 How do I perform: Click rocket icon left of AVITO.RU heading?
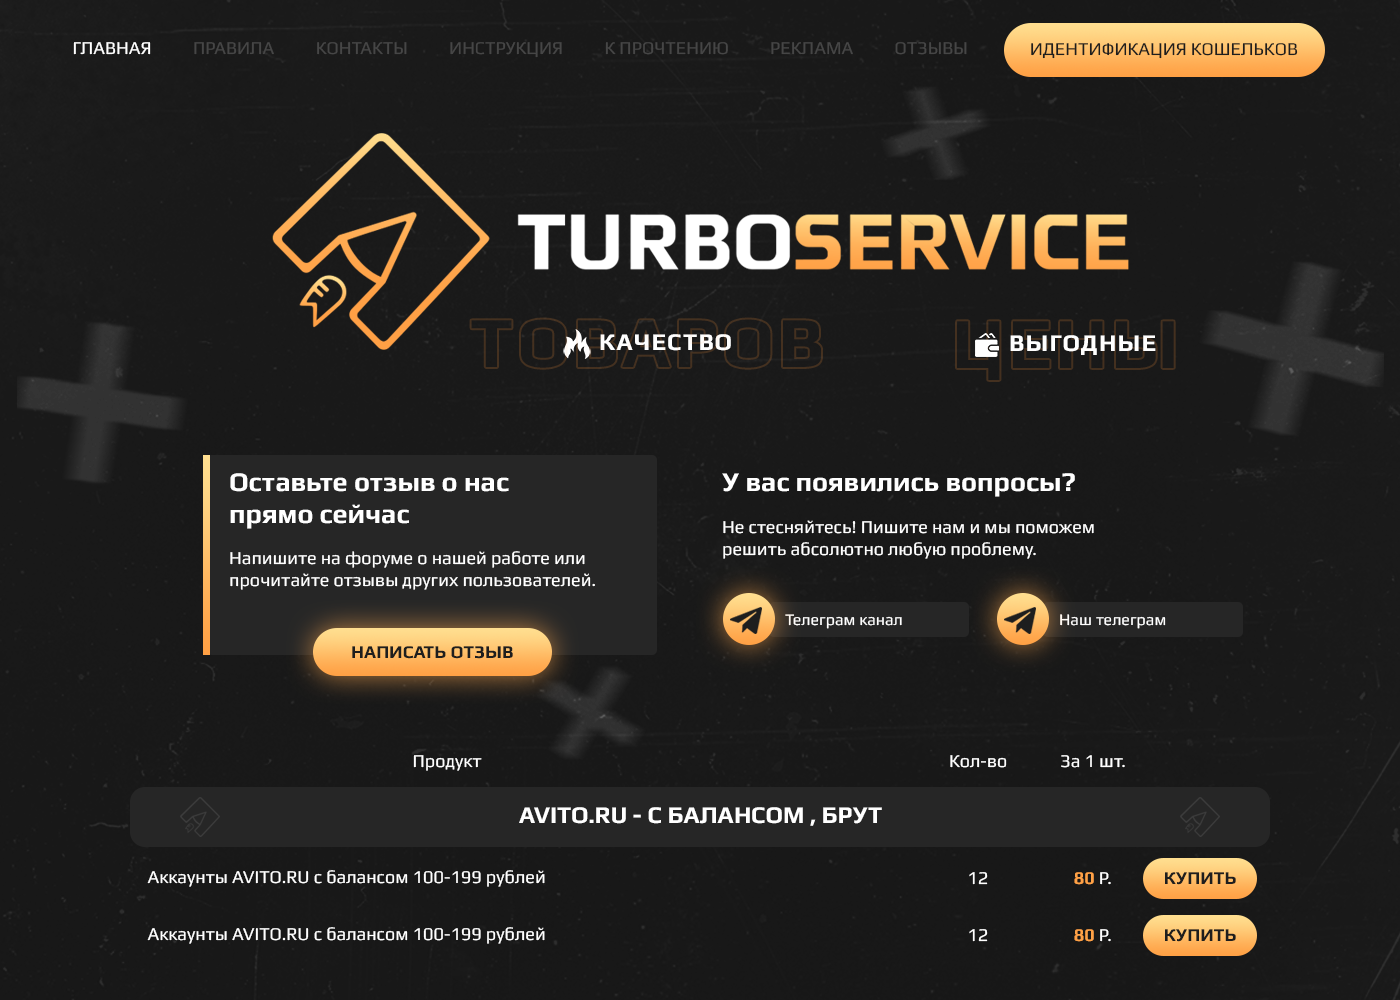200,816
